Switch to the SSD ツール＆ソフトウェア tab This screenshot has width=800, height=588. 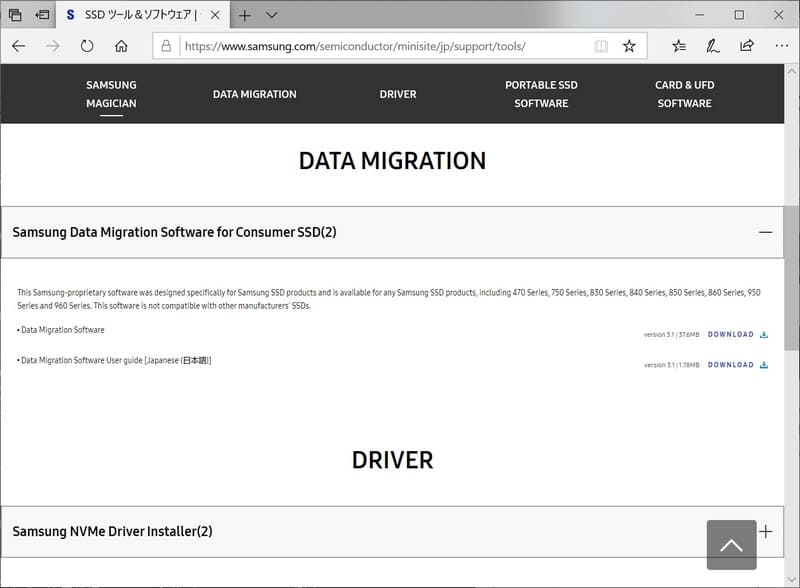(140, 15)
